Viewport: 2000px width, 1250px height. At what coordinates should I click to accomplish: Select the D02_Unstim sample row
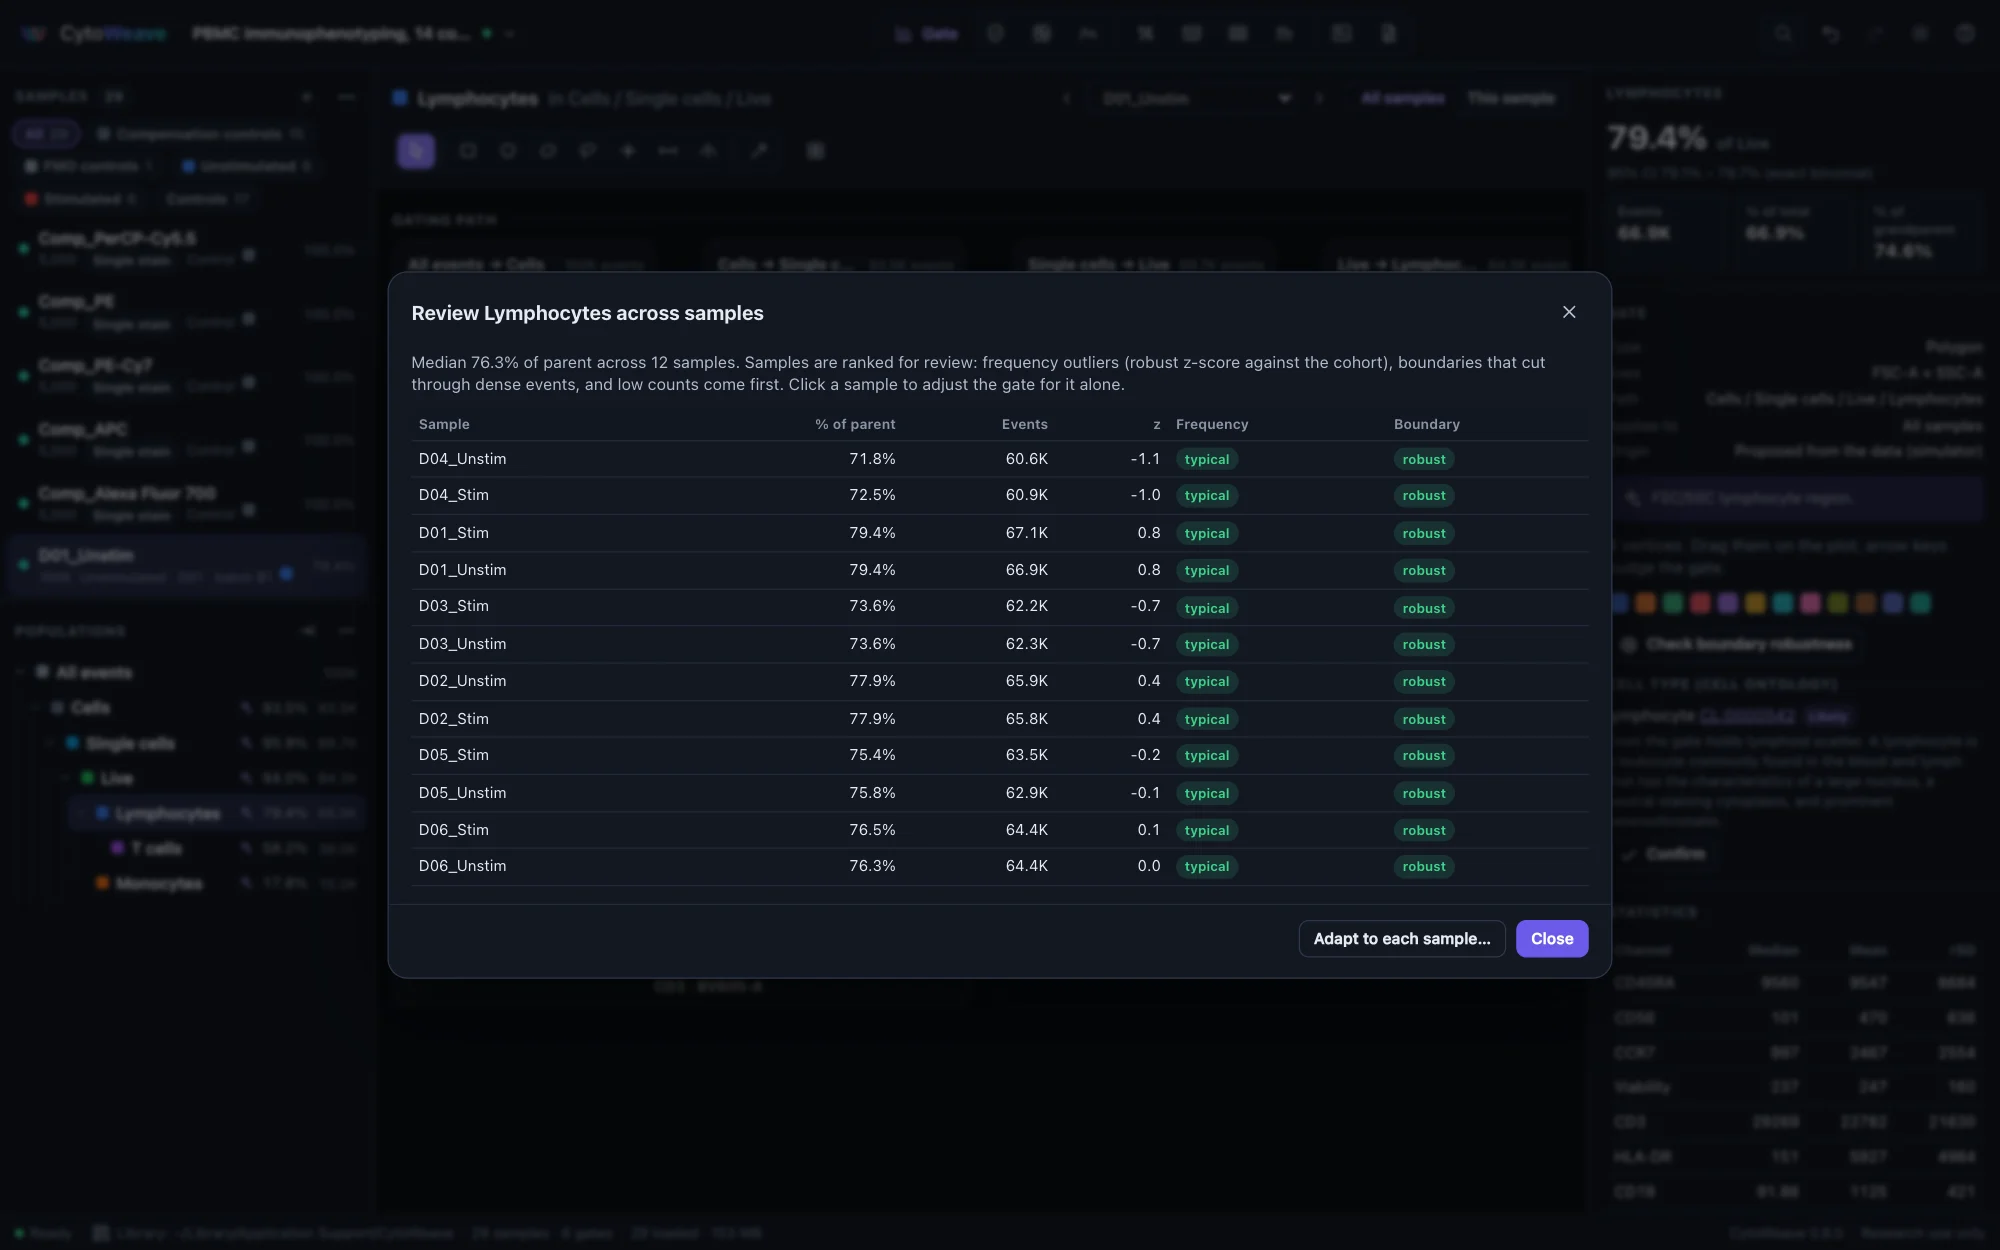1000,682
